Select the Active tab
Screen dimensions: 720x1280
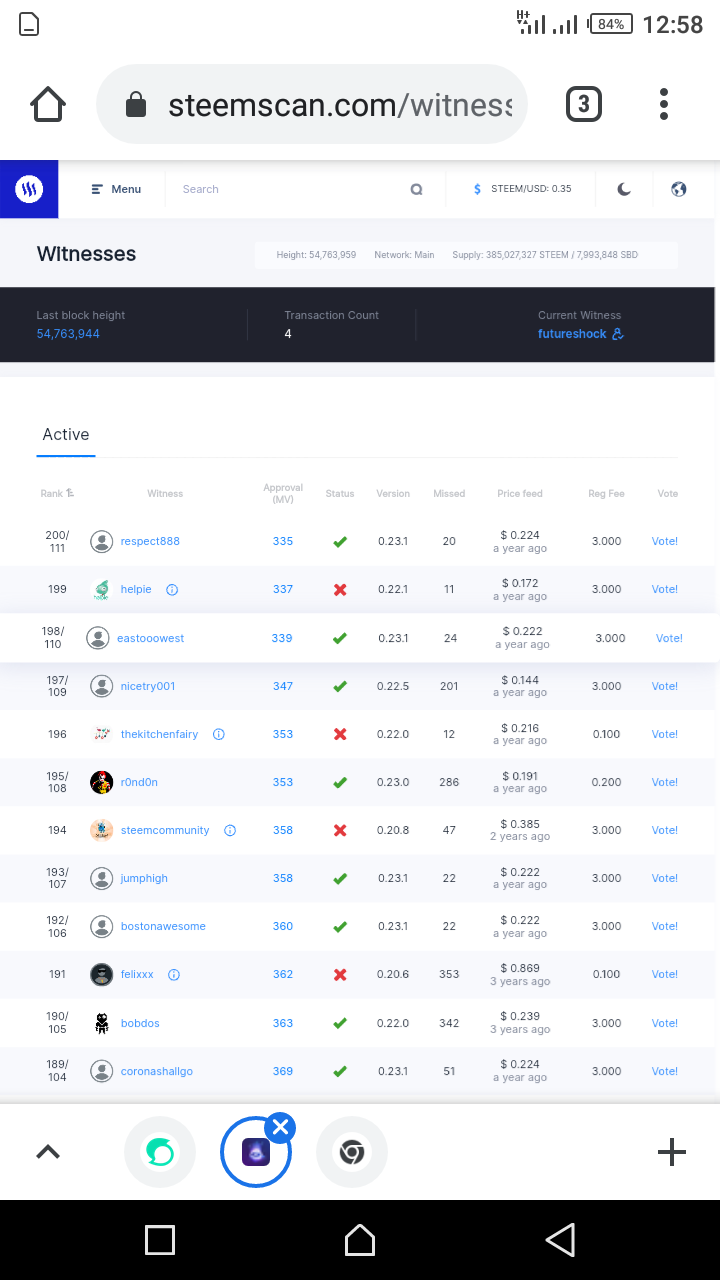tap(66, 435)
